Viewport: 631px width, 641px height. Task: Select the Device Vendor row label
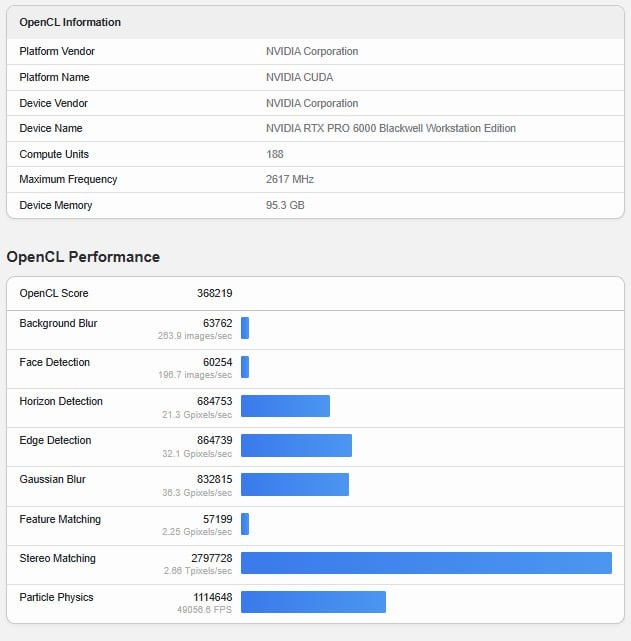(55, 103)
